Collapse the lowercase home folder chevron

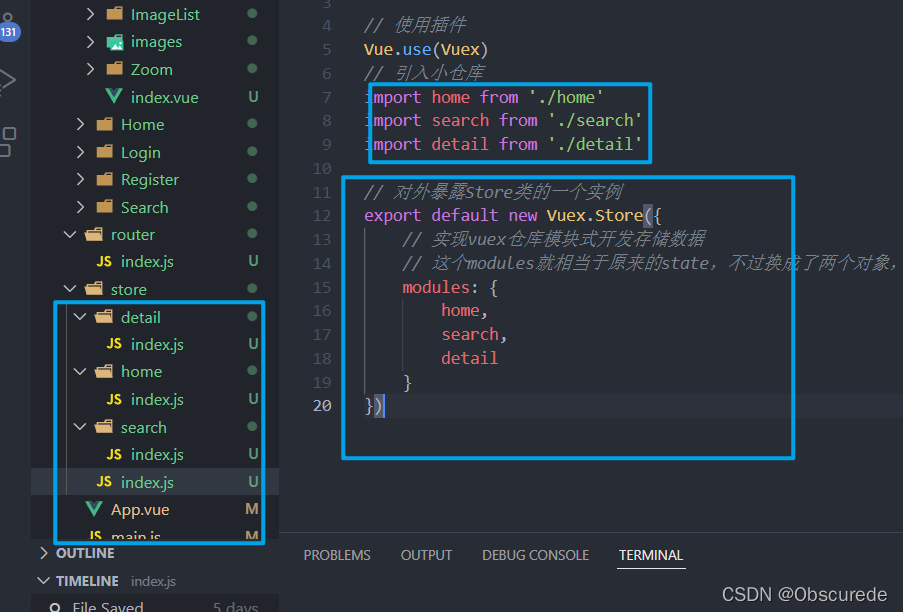[80, 371]
